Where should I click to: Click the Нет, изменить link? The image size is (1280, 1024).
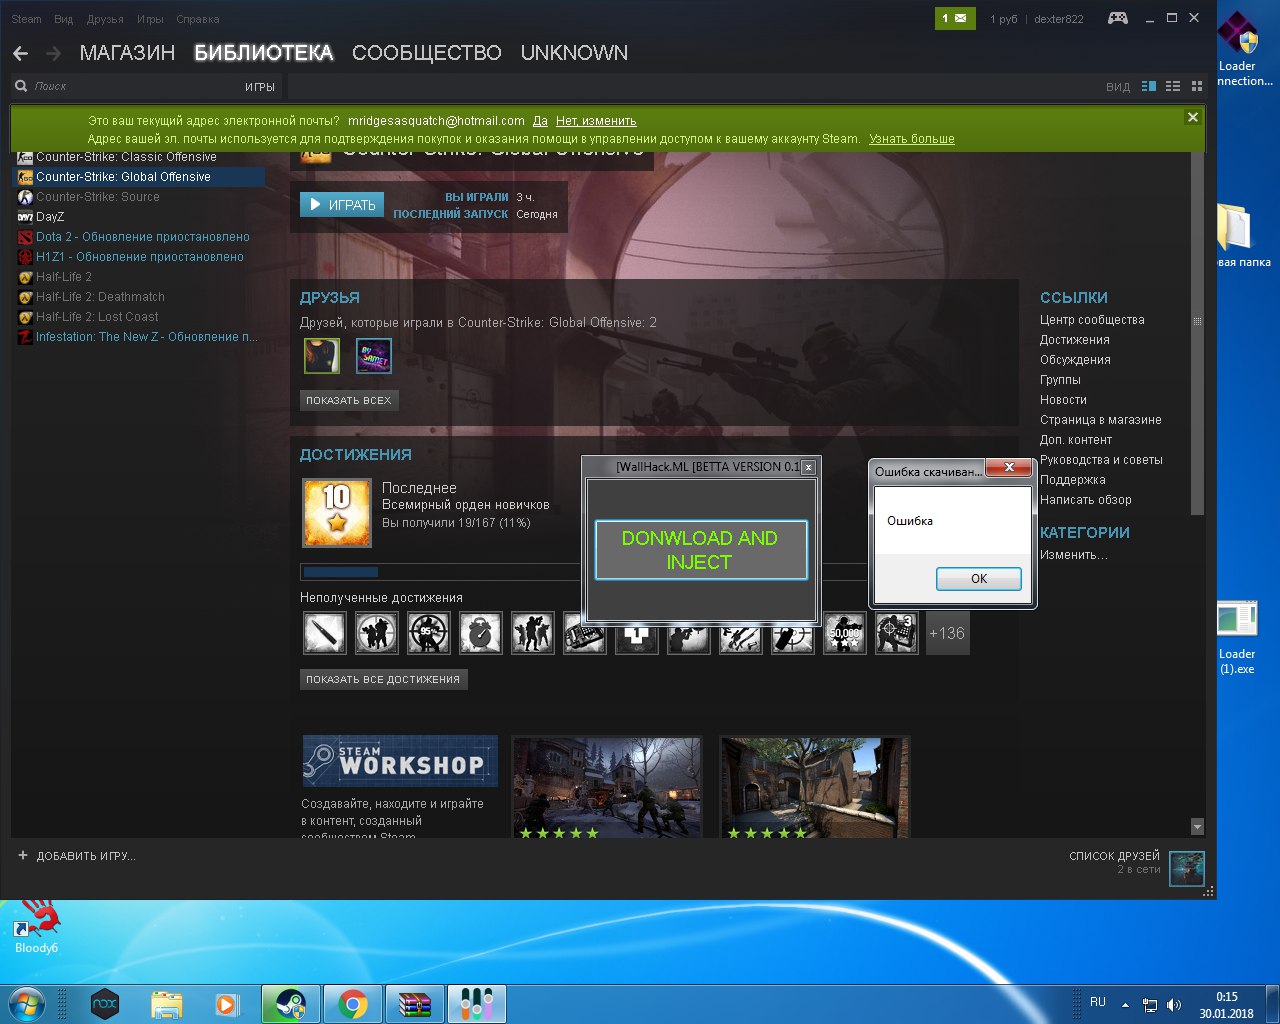click(596, 121)
